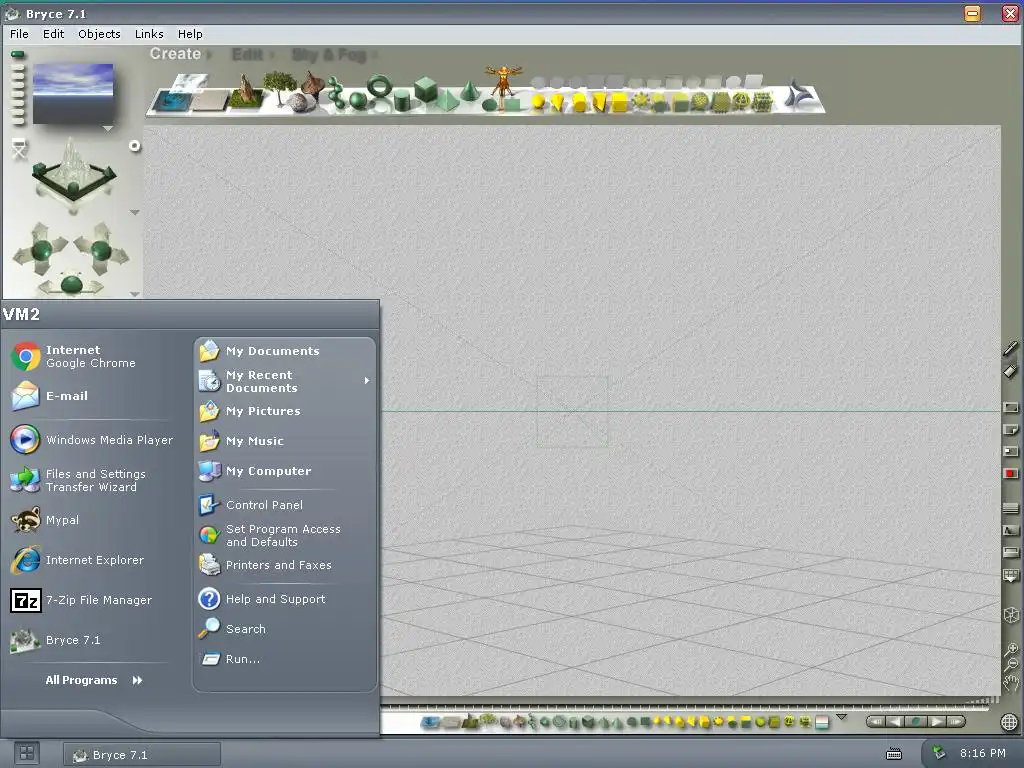This screenshot has height=768, width=1024.
Task: Expand view control options triangle
Action: pyautogui.click(x=135, y=212)
